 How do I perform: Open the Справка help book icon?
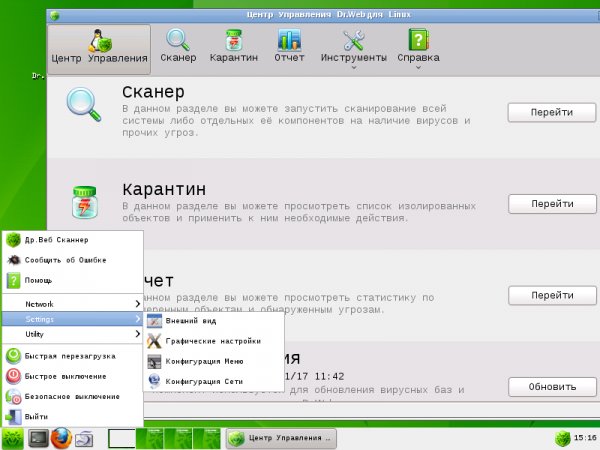click(418, 45)
